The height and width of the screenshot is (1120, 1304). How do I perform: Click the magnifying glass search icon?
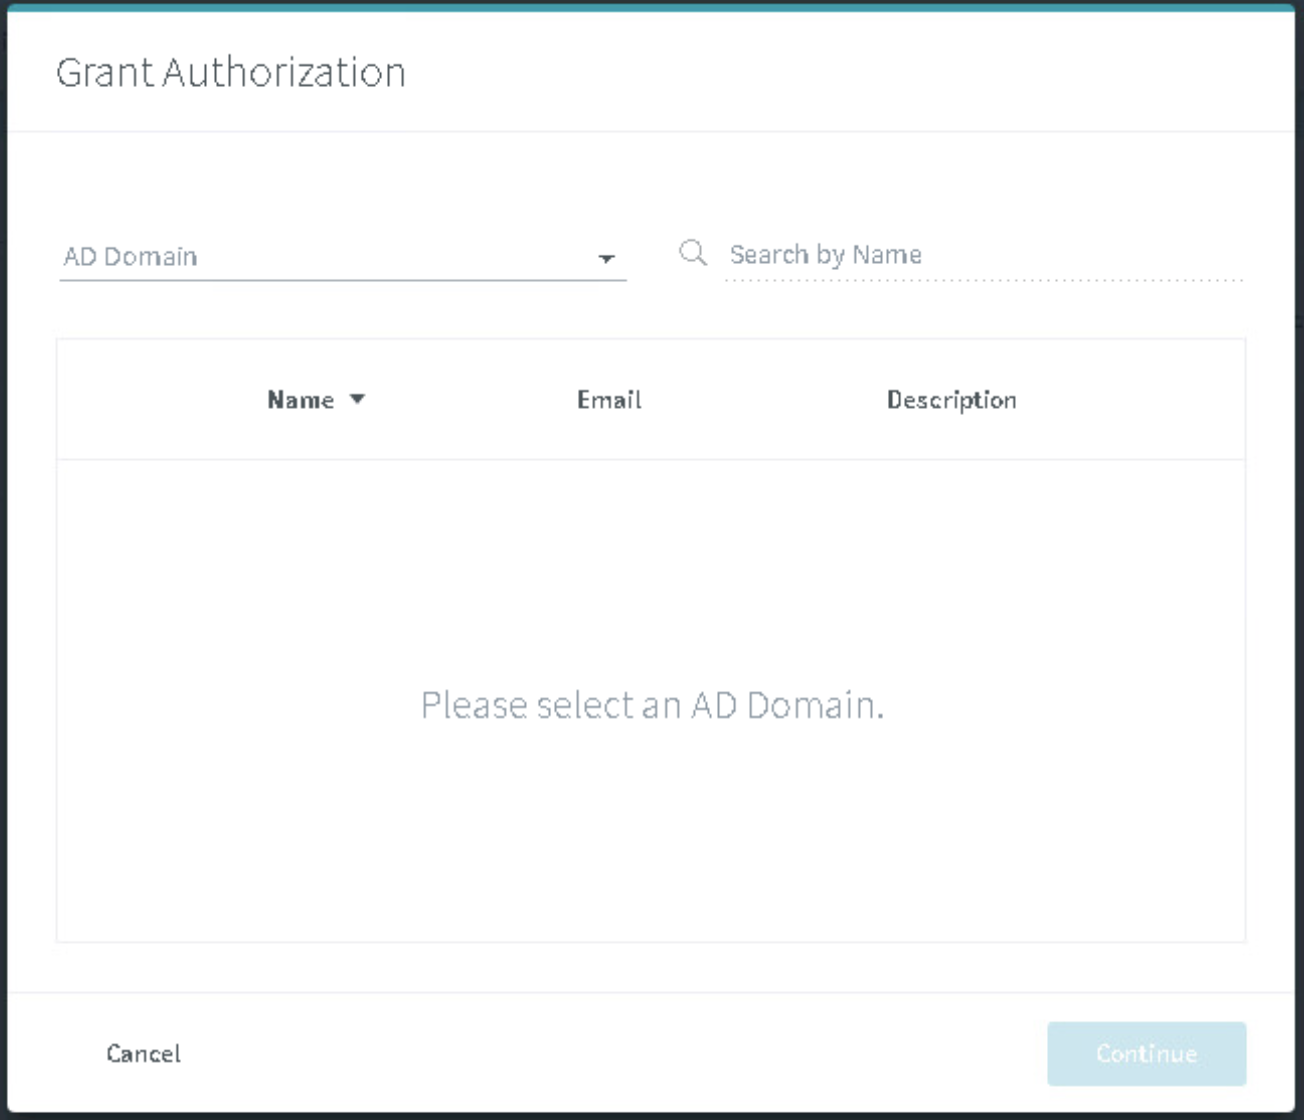click(x=693, y=252)
